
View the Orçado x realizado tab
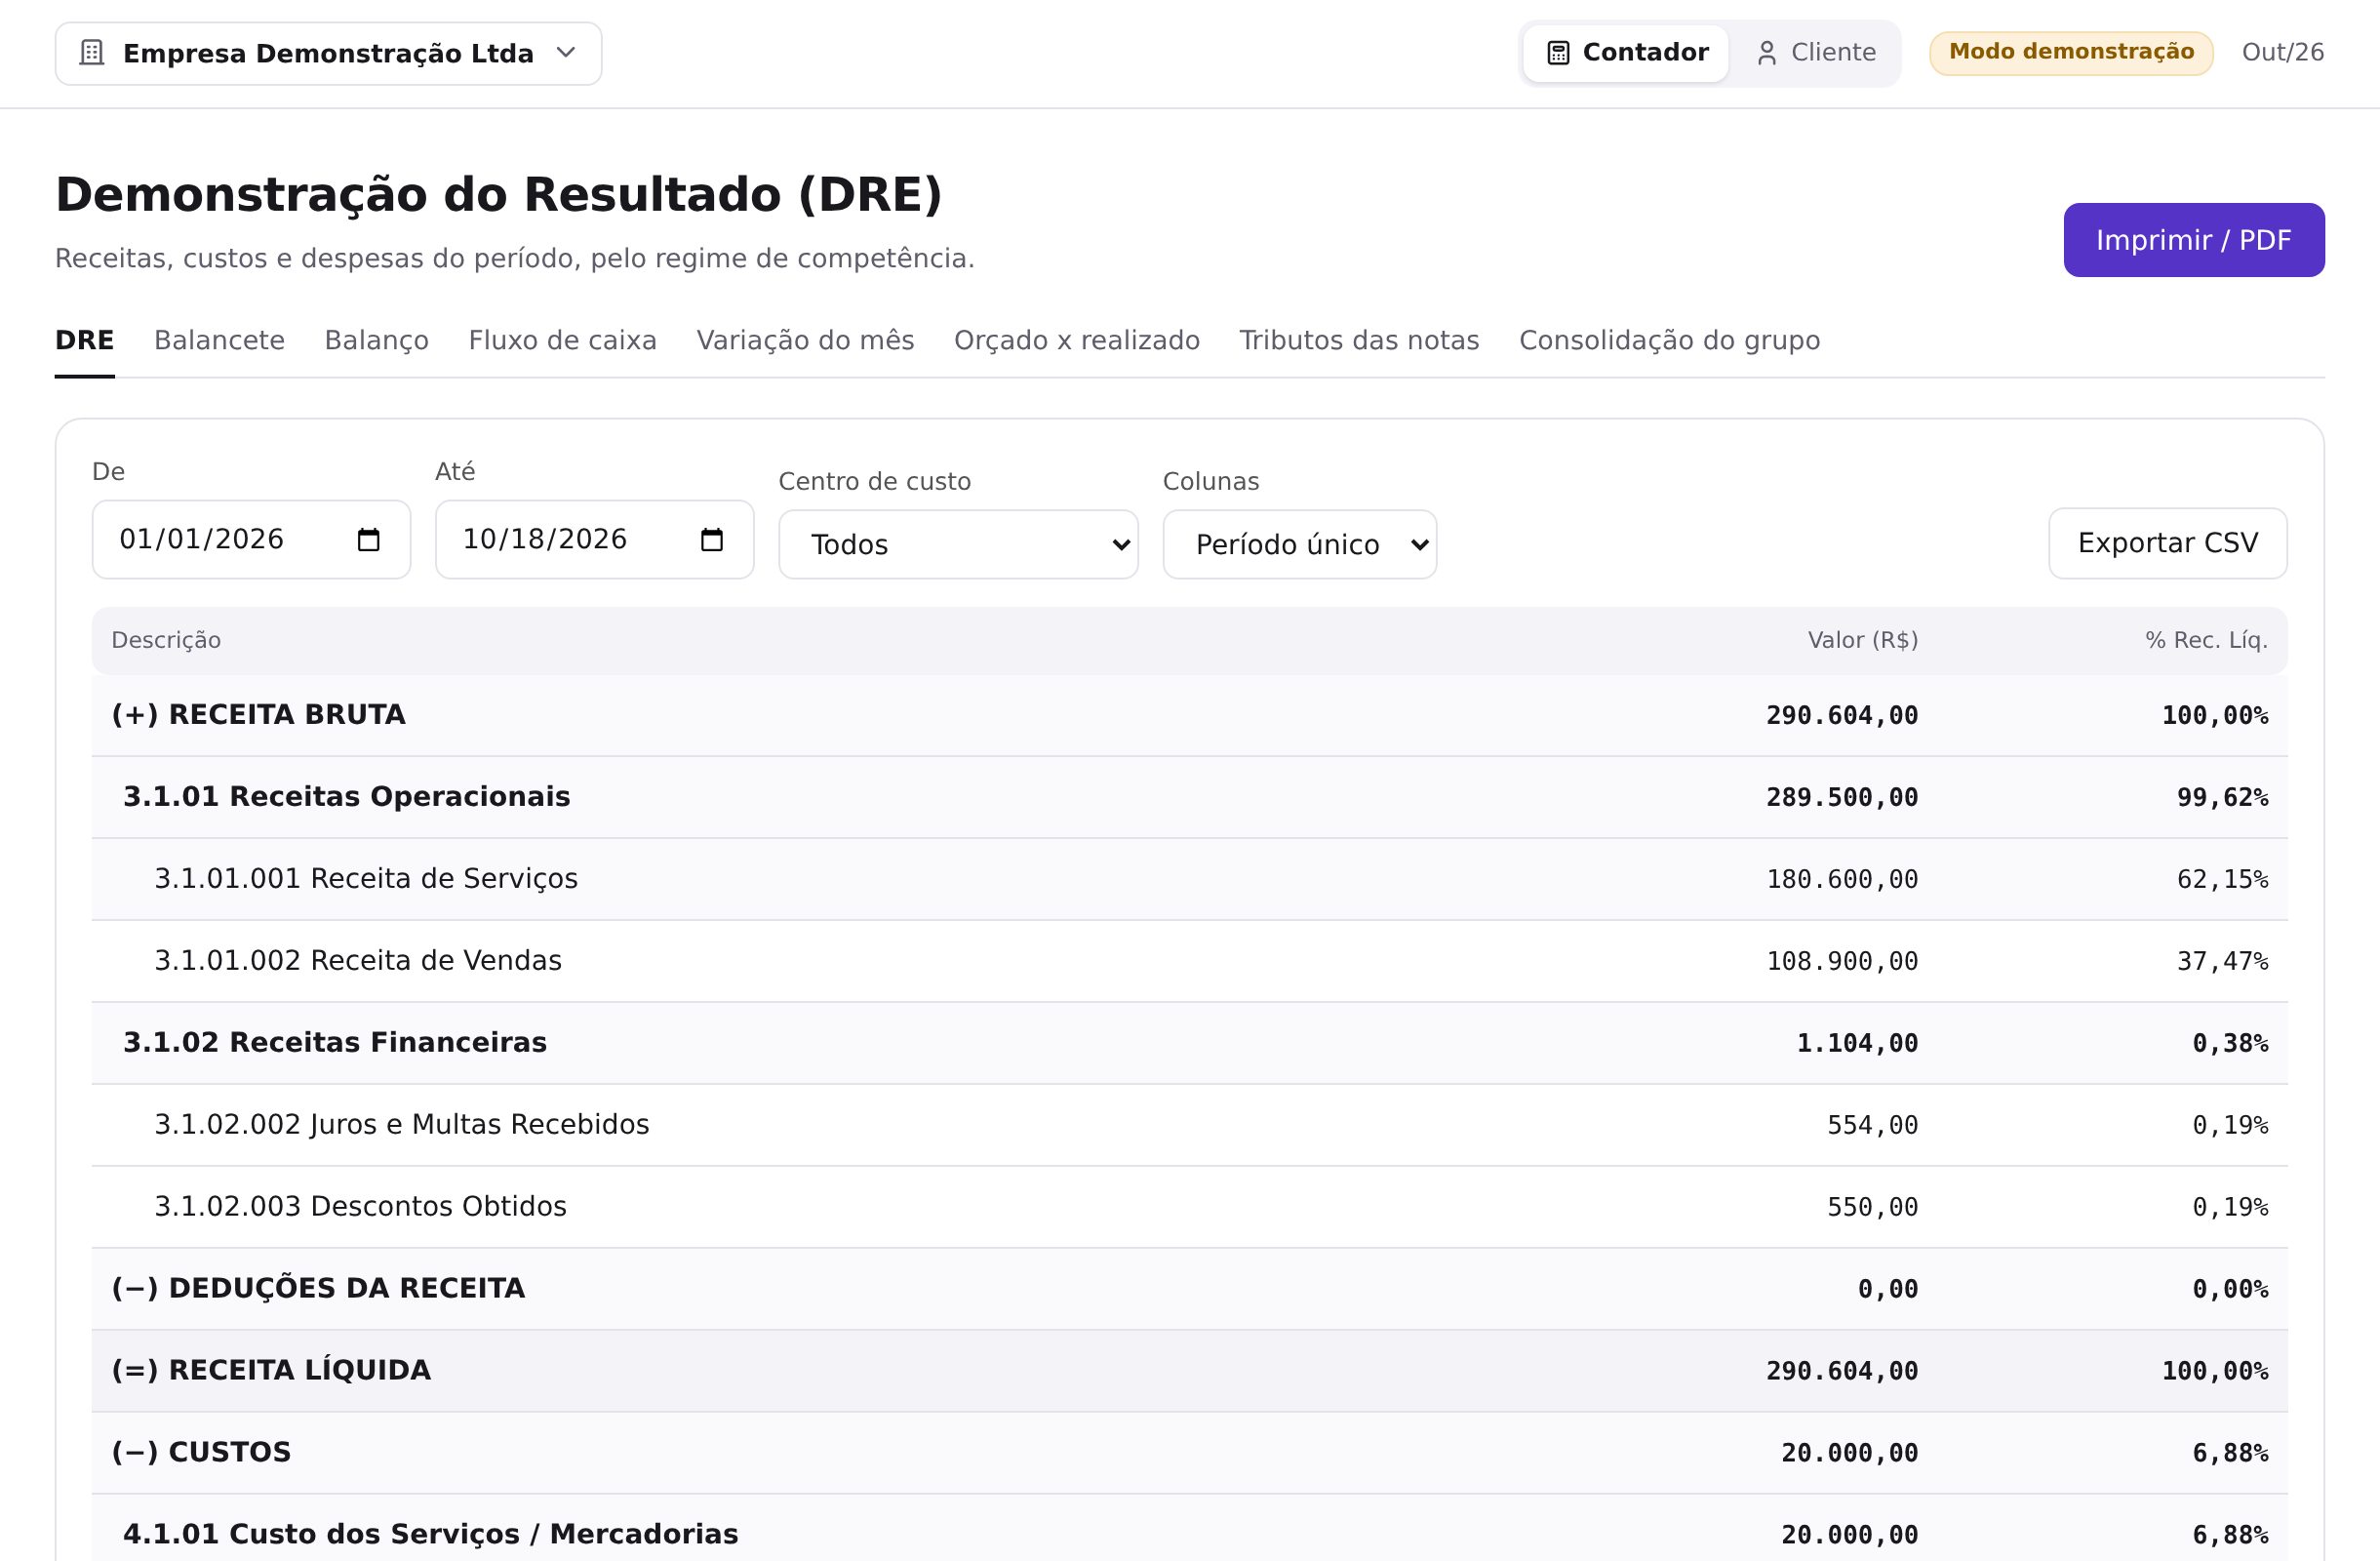coord(1077,341)
